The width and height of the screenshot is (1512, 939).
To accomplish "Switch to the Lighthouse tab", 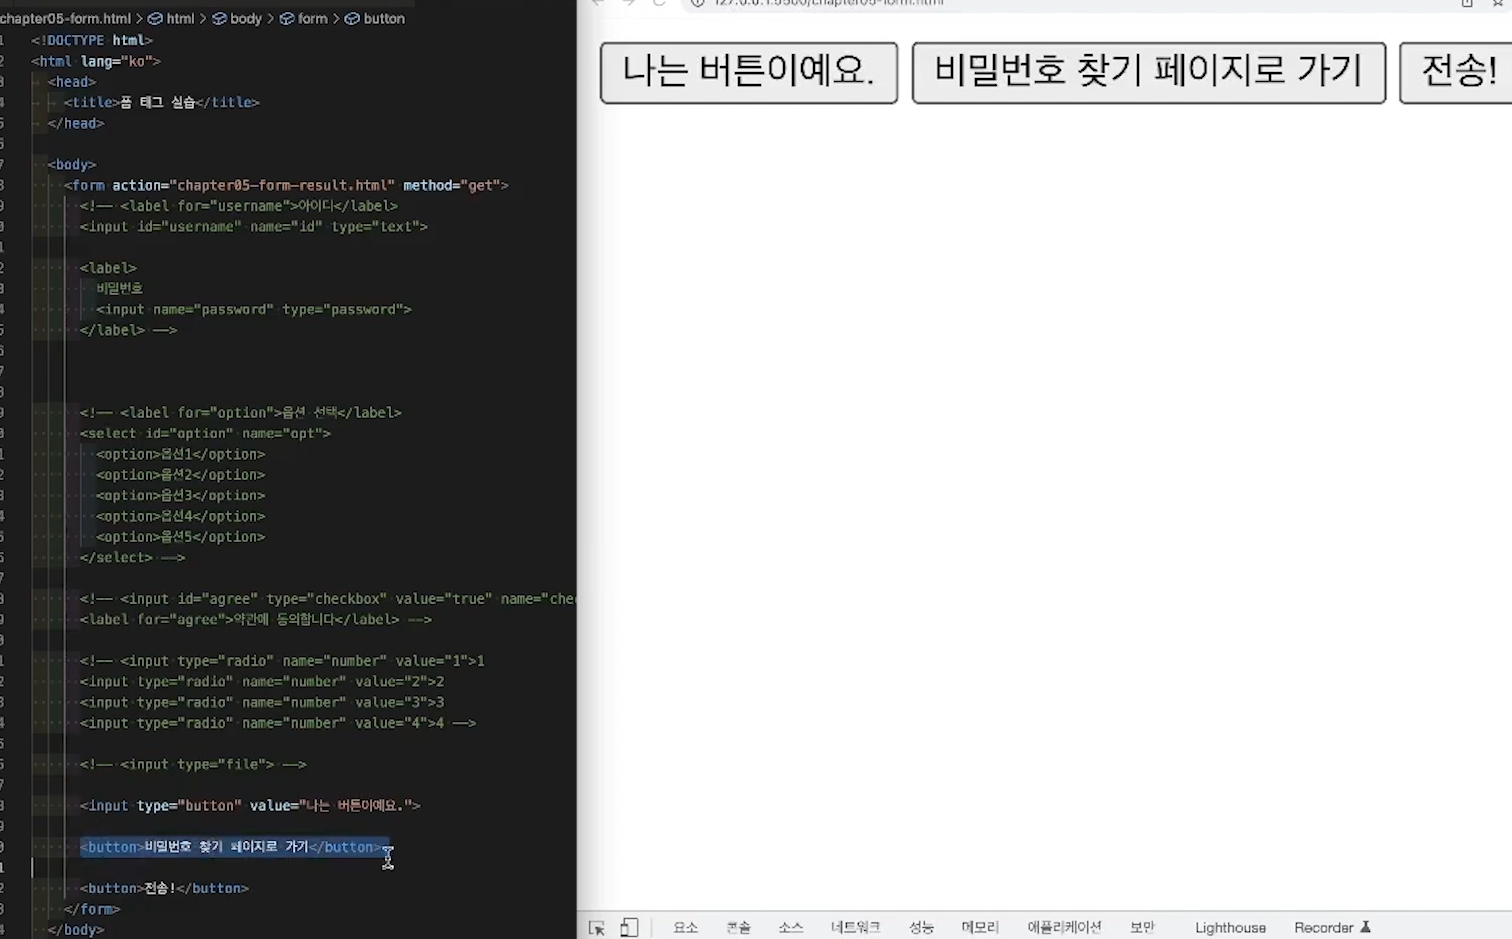I will pyautogui.click(x=1230, y=928).
